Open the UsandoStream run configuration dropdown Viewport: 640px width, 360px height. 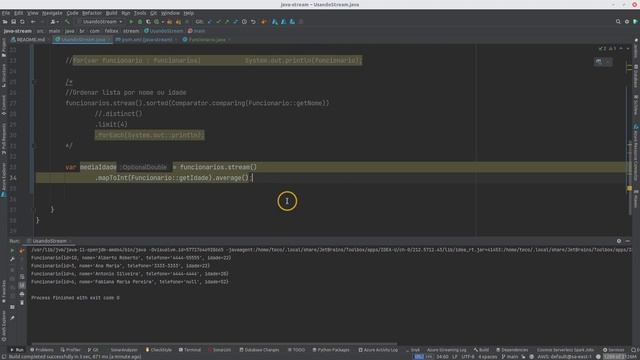pyautogui.click(x=100, y=22)
